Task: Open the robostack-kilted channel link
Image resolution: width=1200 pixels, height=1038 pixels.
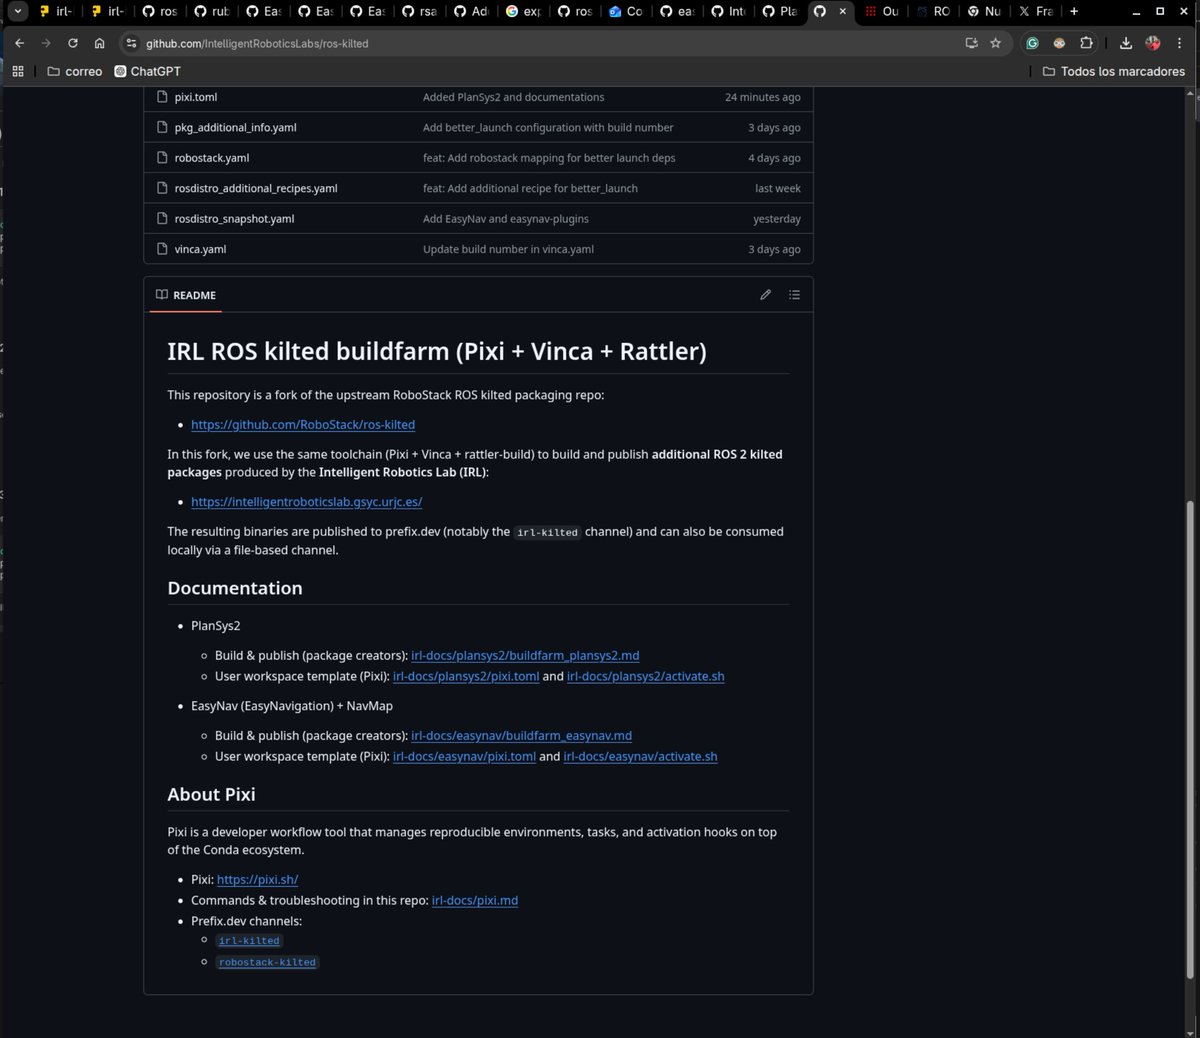Action: 267,962
